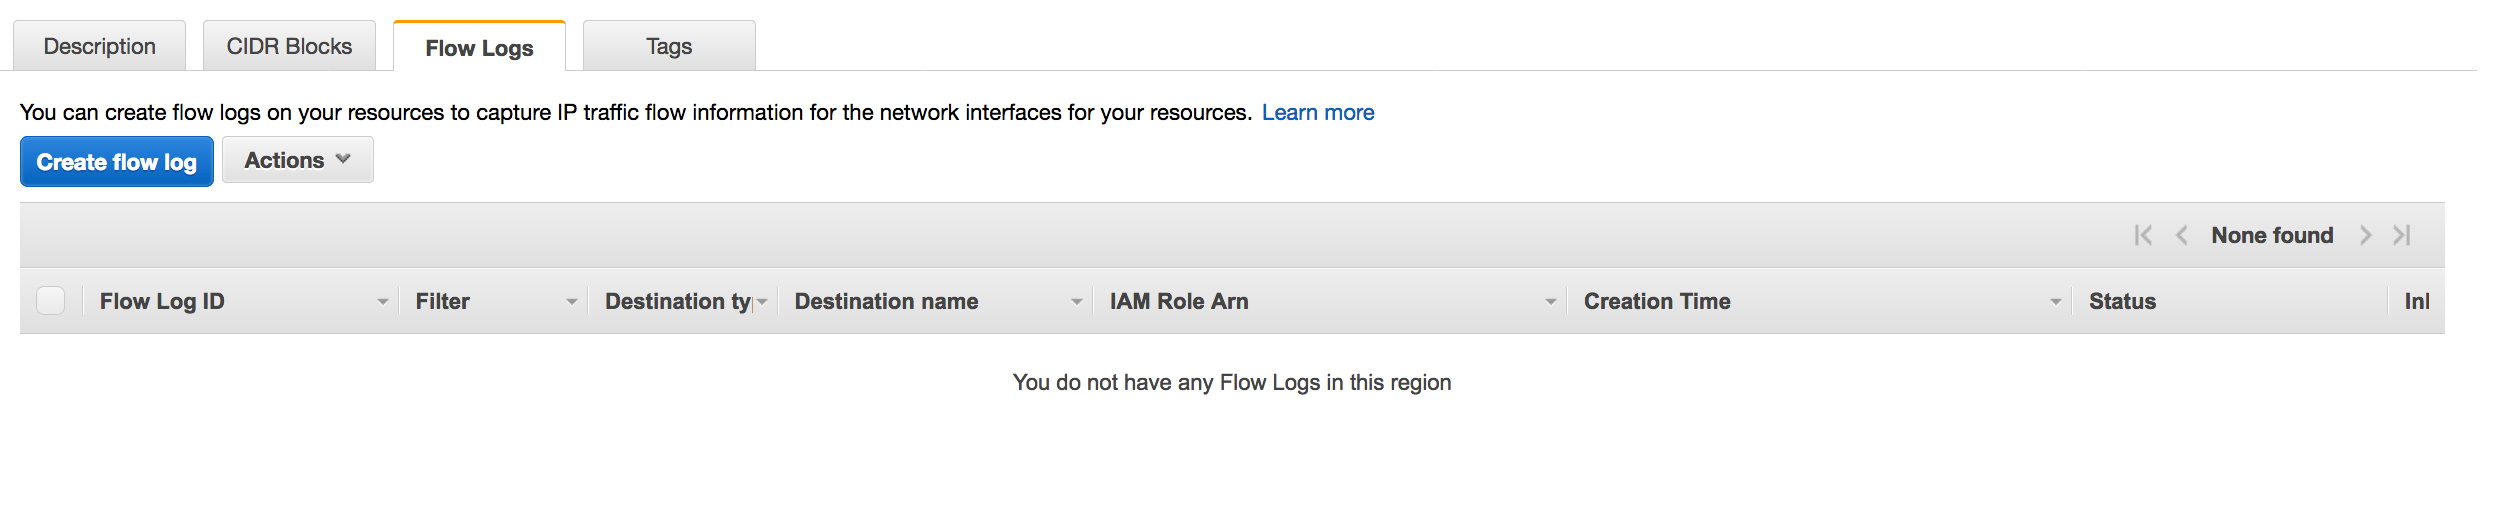2494x532 pixels.
Task: Open the Tags tab
Action: (669, 46)
